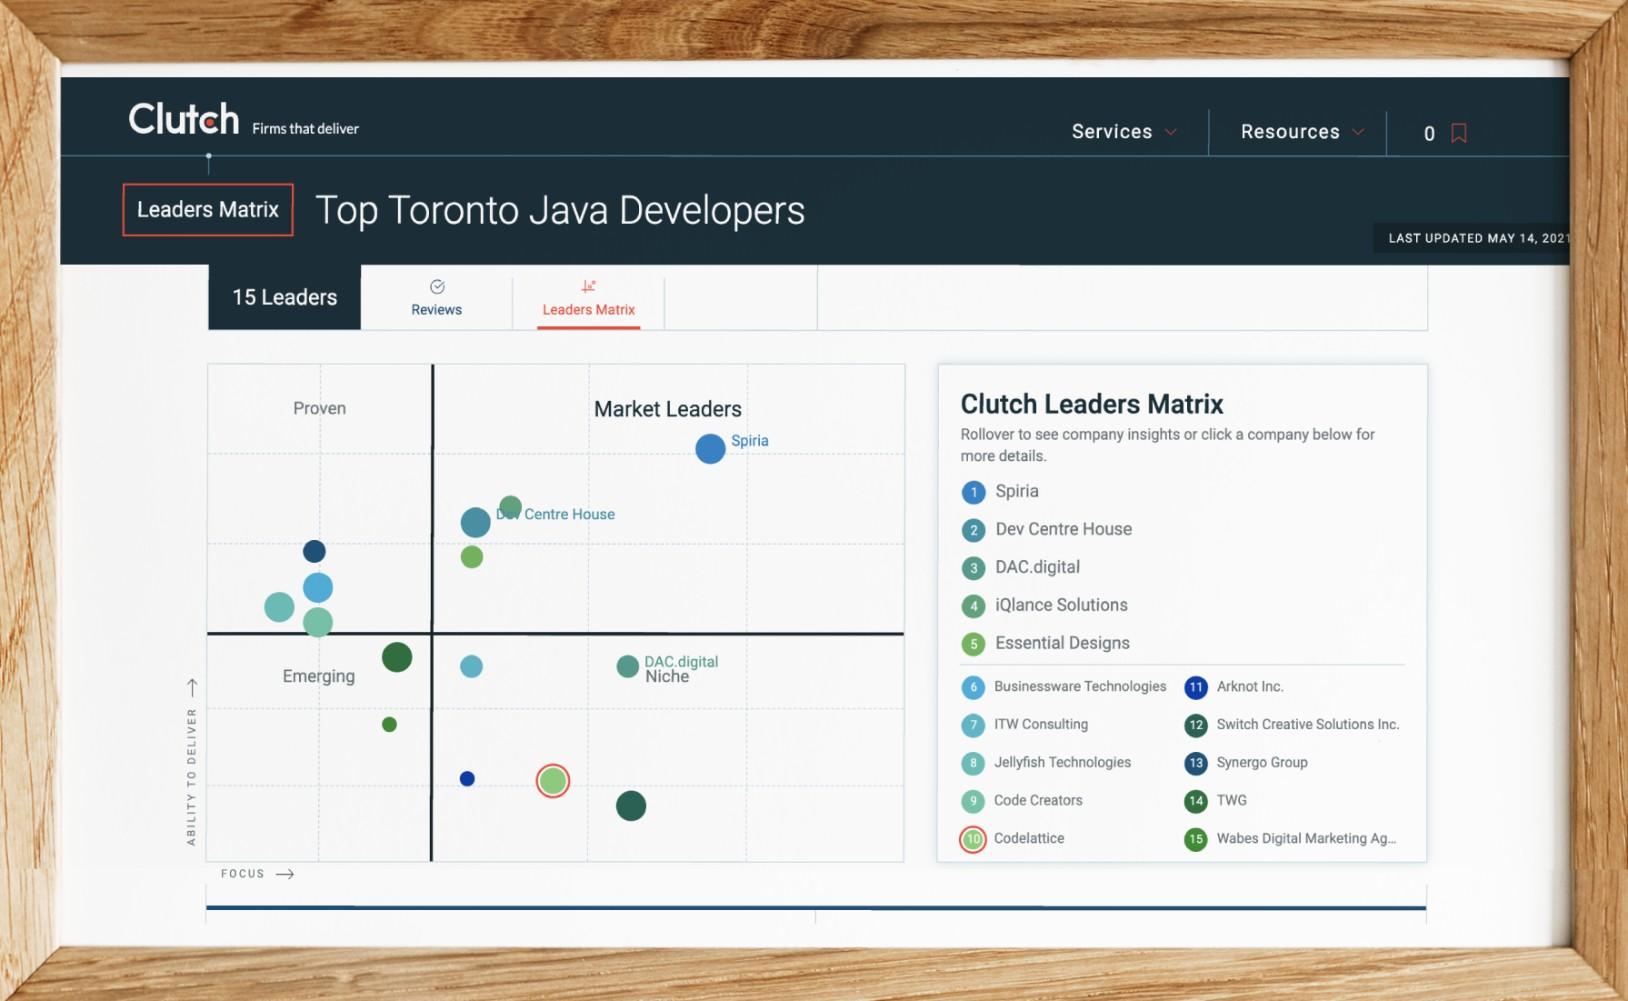Select Switch Creative Solutions Inc.
The image size is (1628, 1001).
[1308, 725]
